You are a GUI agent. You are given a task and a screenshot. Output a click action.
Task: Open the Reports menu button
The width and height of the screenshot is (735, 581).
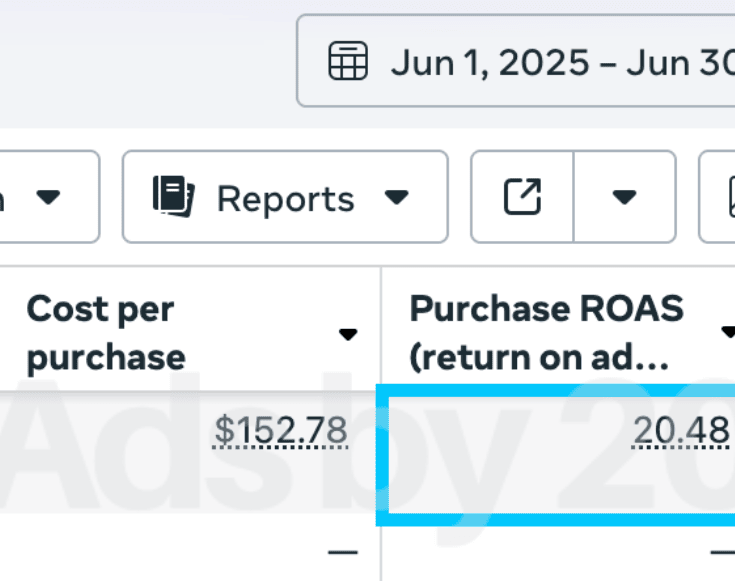pyautogui.click(x=285, y=197)
